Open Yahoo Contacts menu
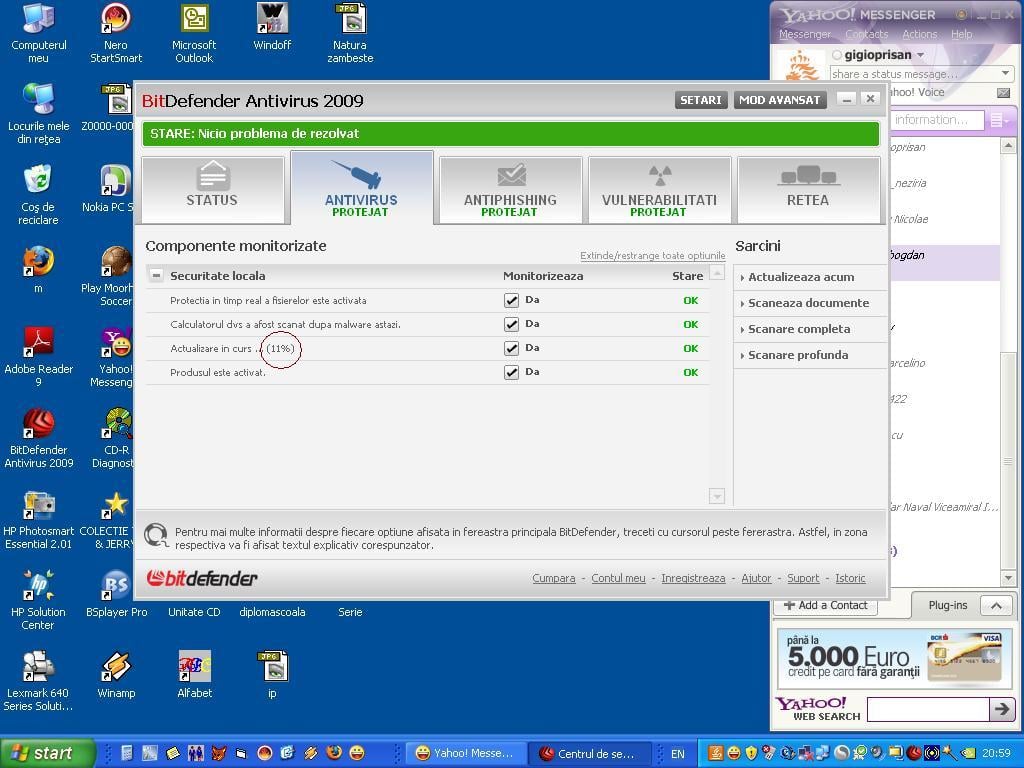The image size is (1024, 768). point(867,34)
